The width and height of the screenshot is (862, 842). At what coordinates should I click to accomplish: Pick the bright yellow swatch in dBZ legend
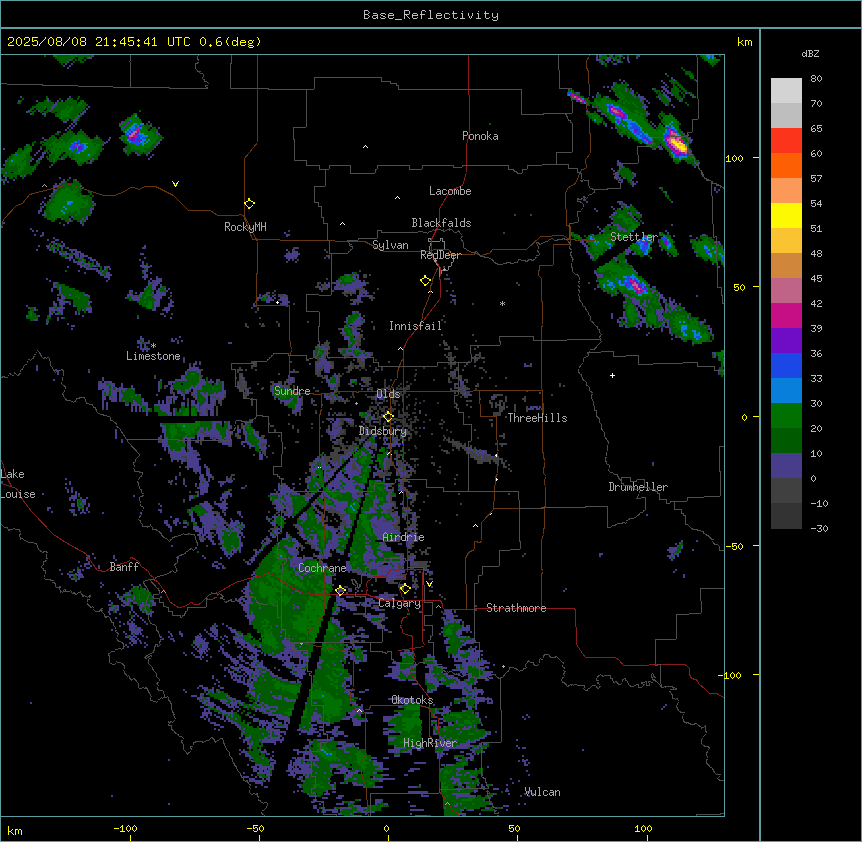(x=786, y=215)
